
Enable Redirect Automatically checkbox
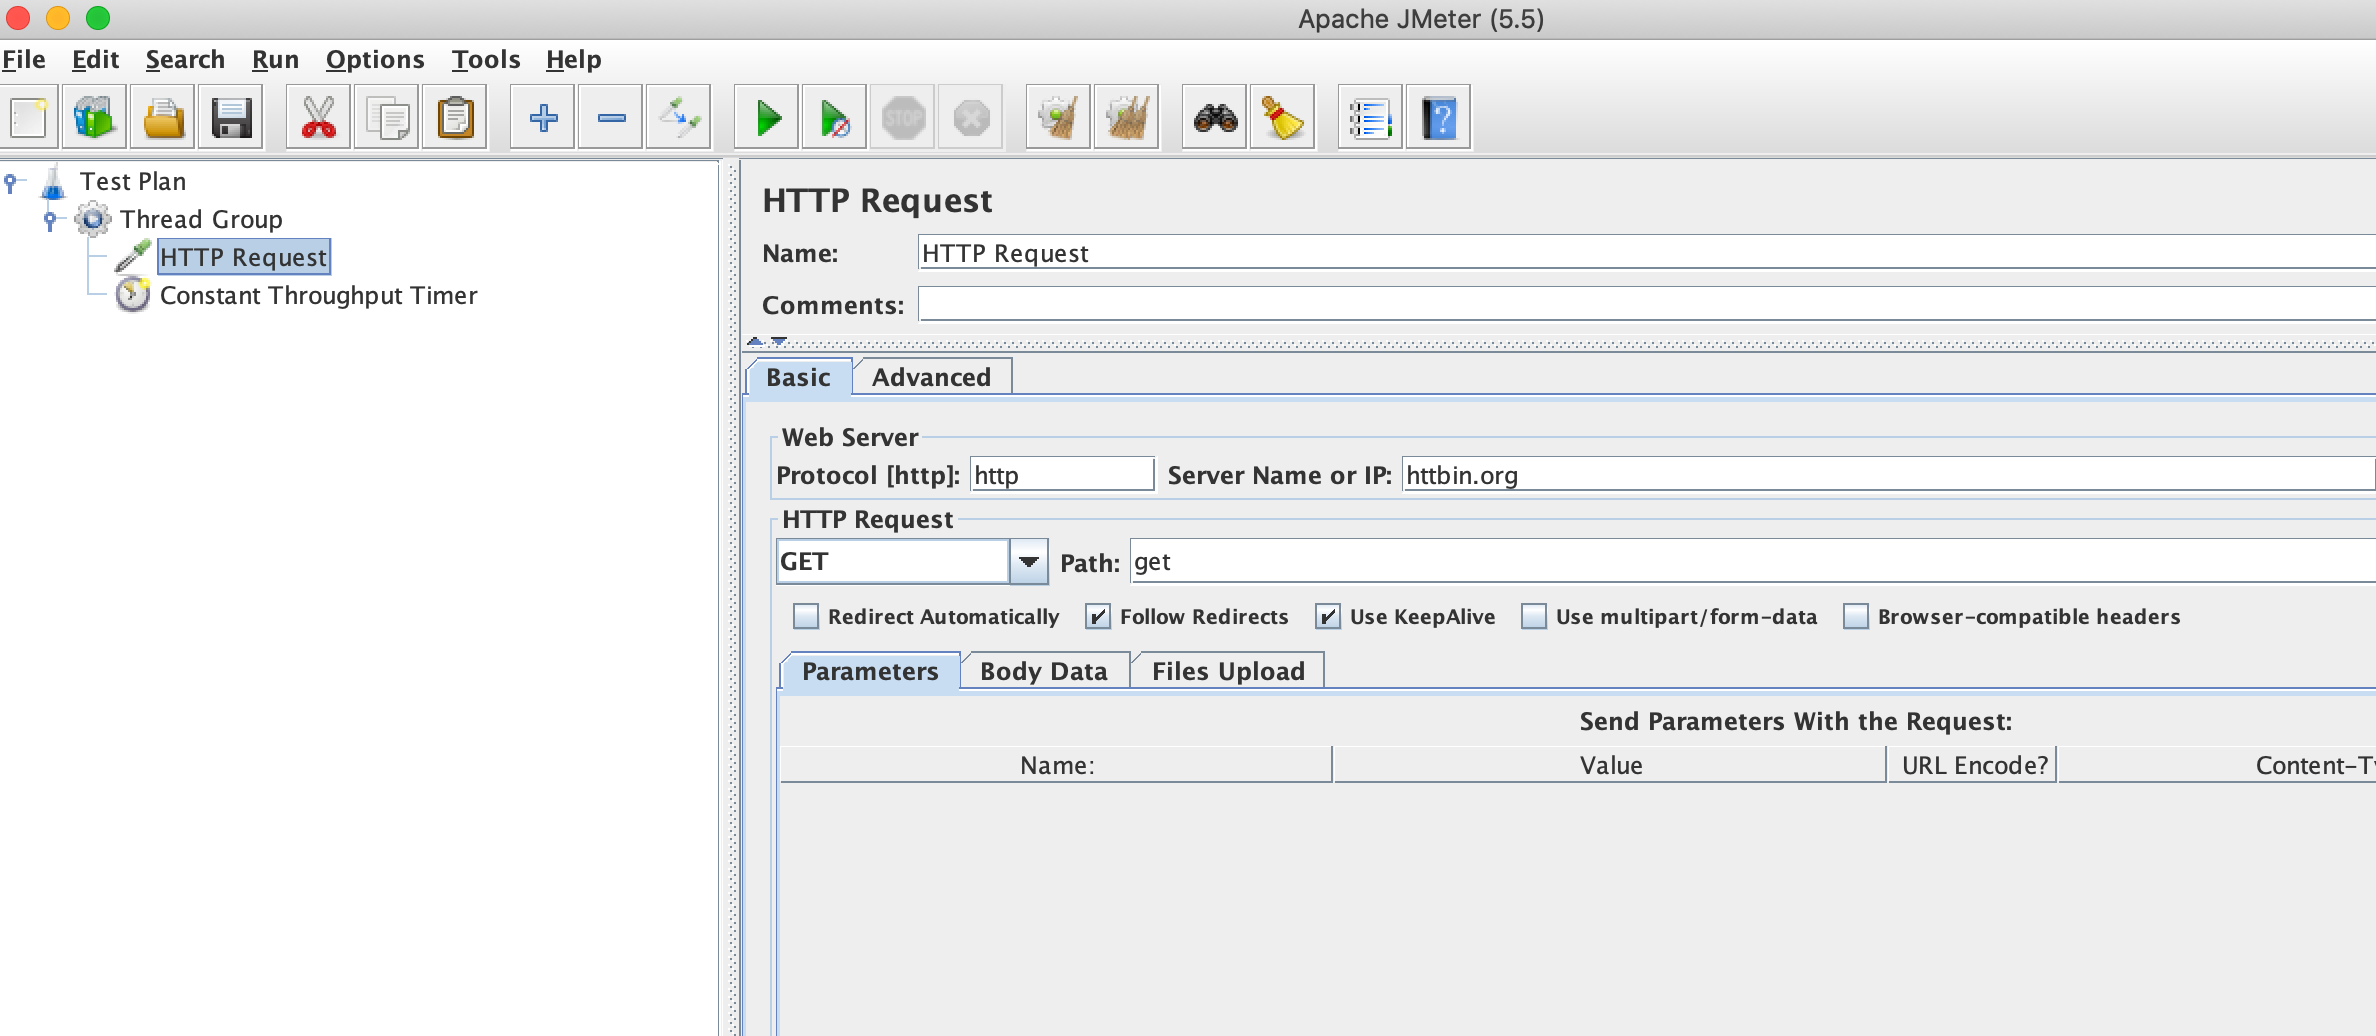(x=806, y=617)
